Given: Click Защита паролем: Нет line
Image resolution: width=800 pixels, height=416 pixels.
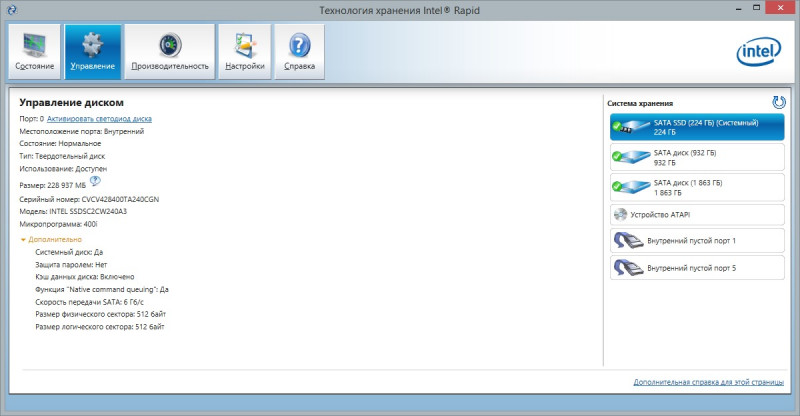Looking at the screenshot, I should coord(71,264).
